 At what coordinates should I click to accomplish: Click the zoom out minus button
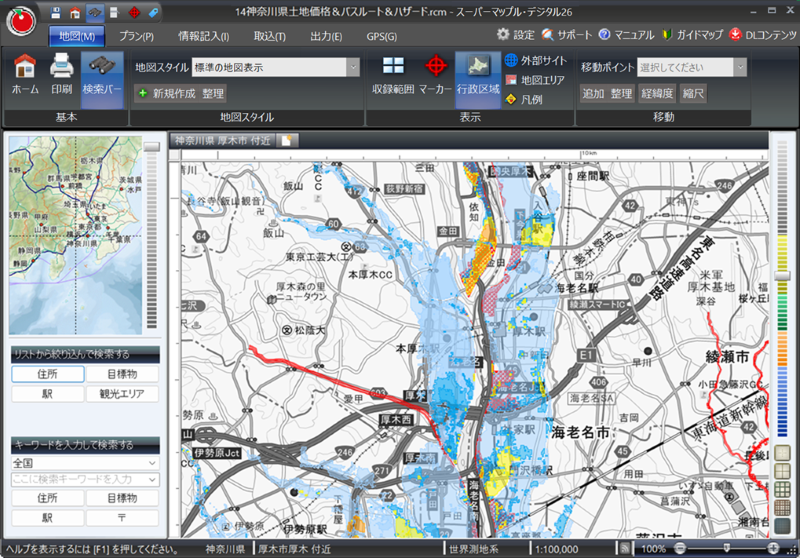click(x=680, y=548)
